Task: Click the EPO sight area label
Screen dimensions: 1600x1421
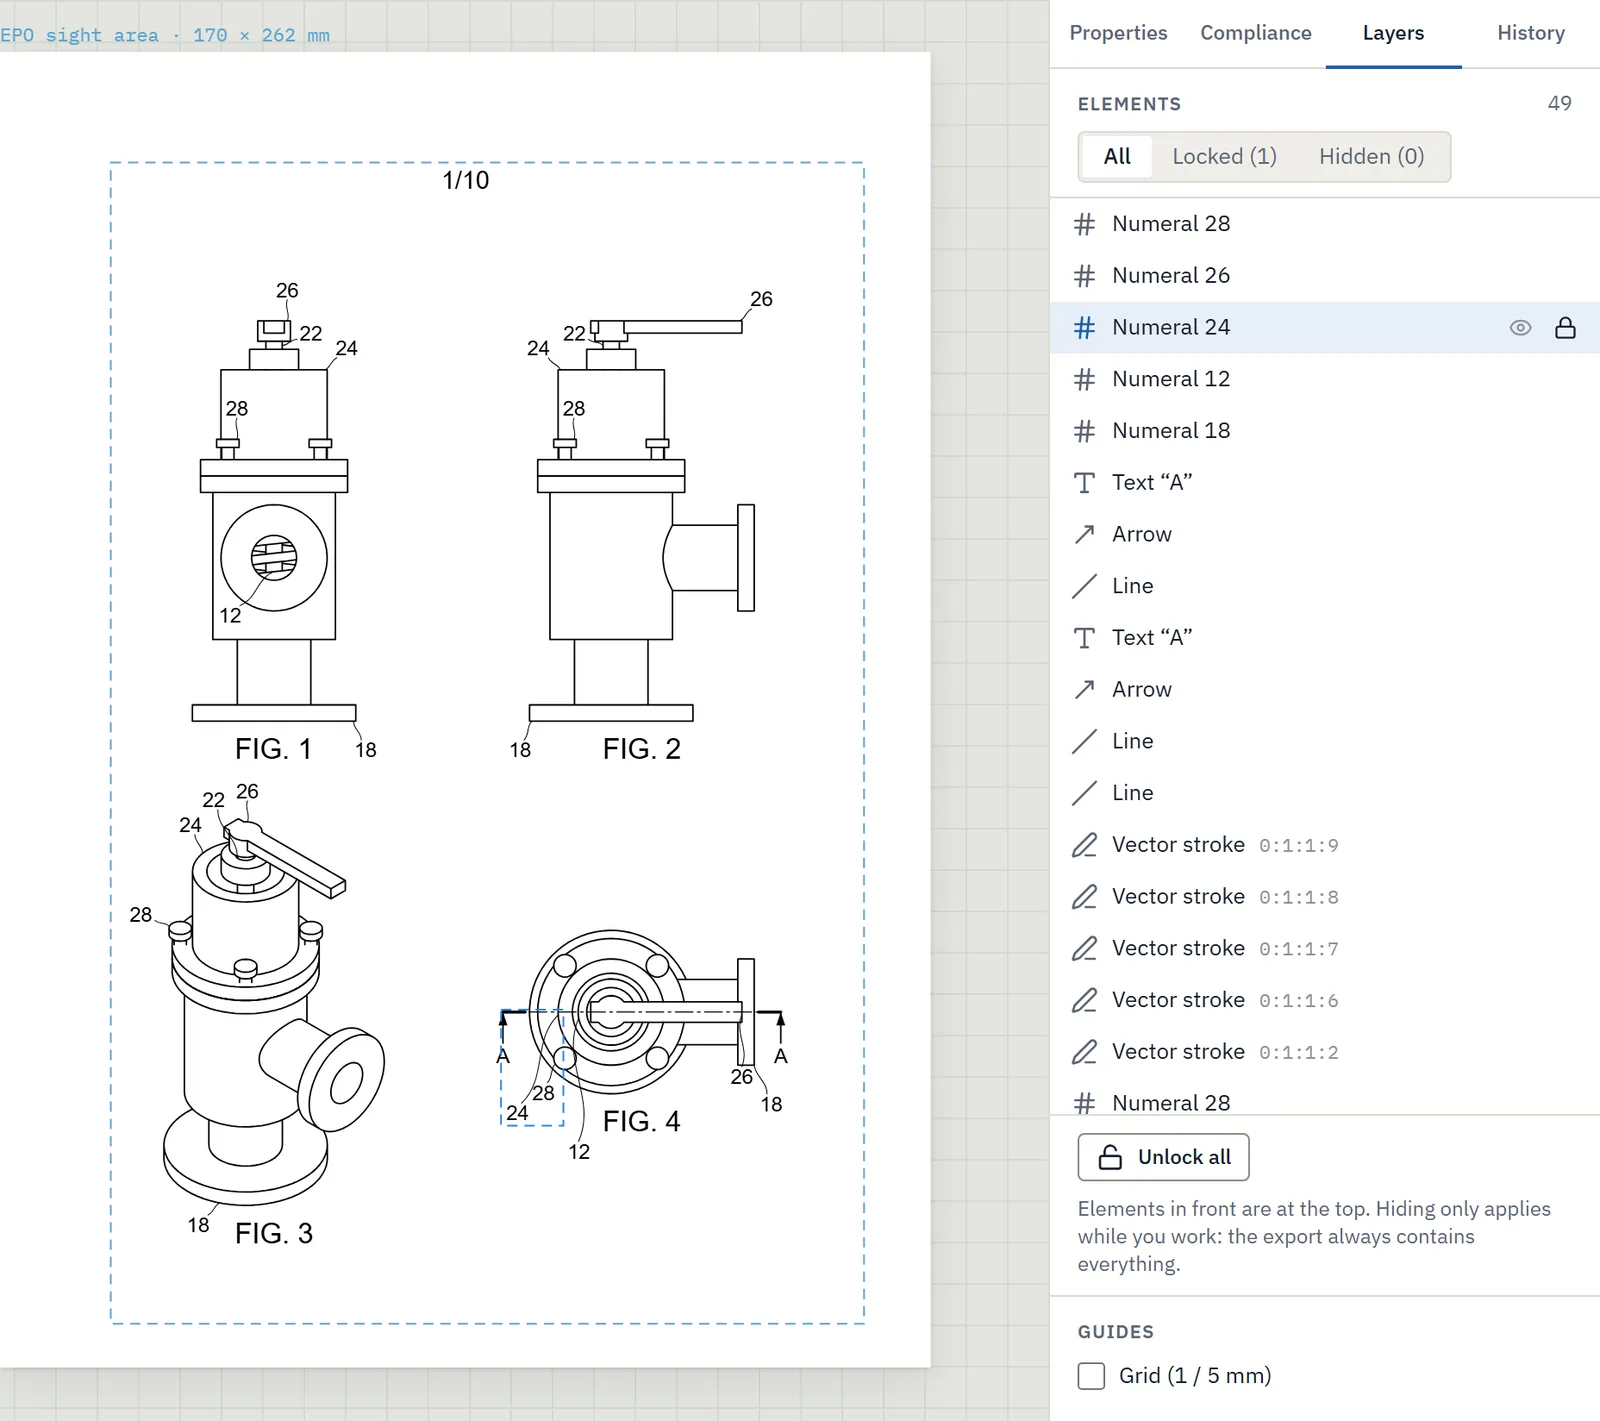Action: click(x=165, y=35)
